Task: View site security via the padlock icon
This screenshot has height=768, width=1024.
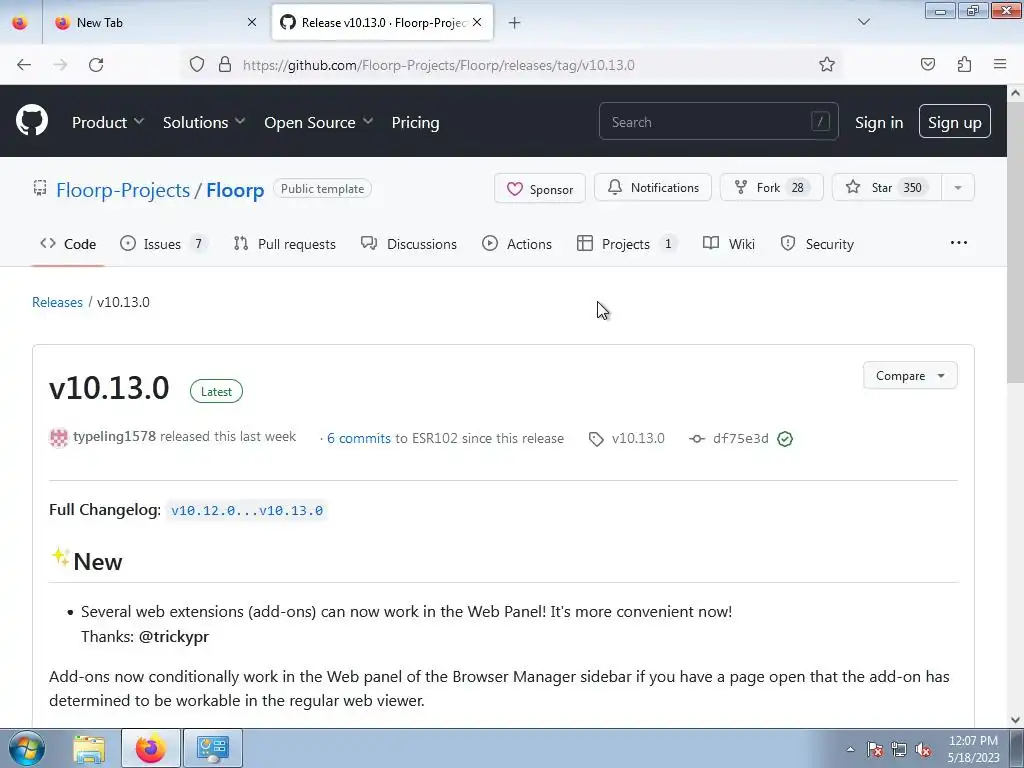Action: tap(225, 65)
